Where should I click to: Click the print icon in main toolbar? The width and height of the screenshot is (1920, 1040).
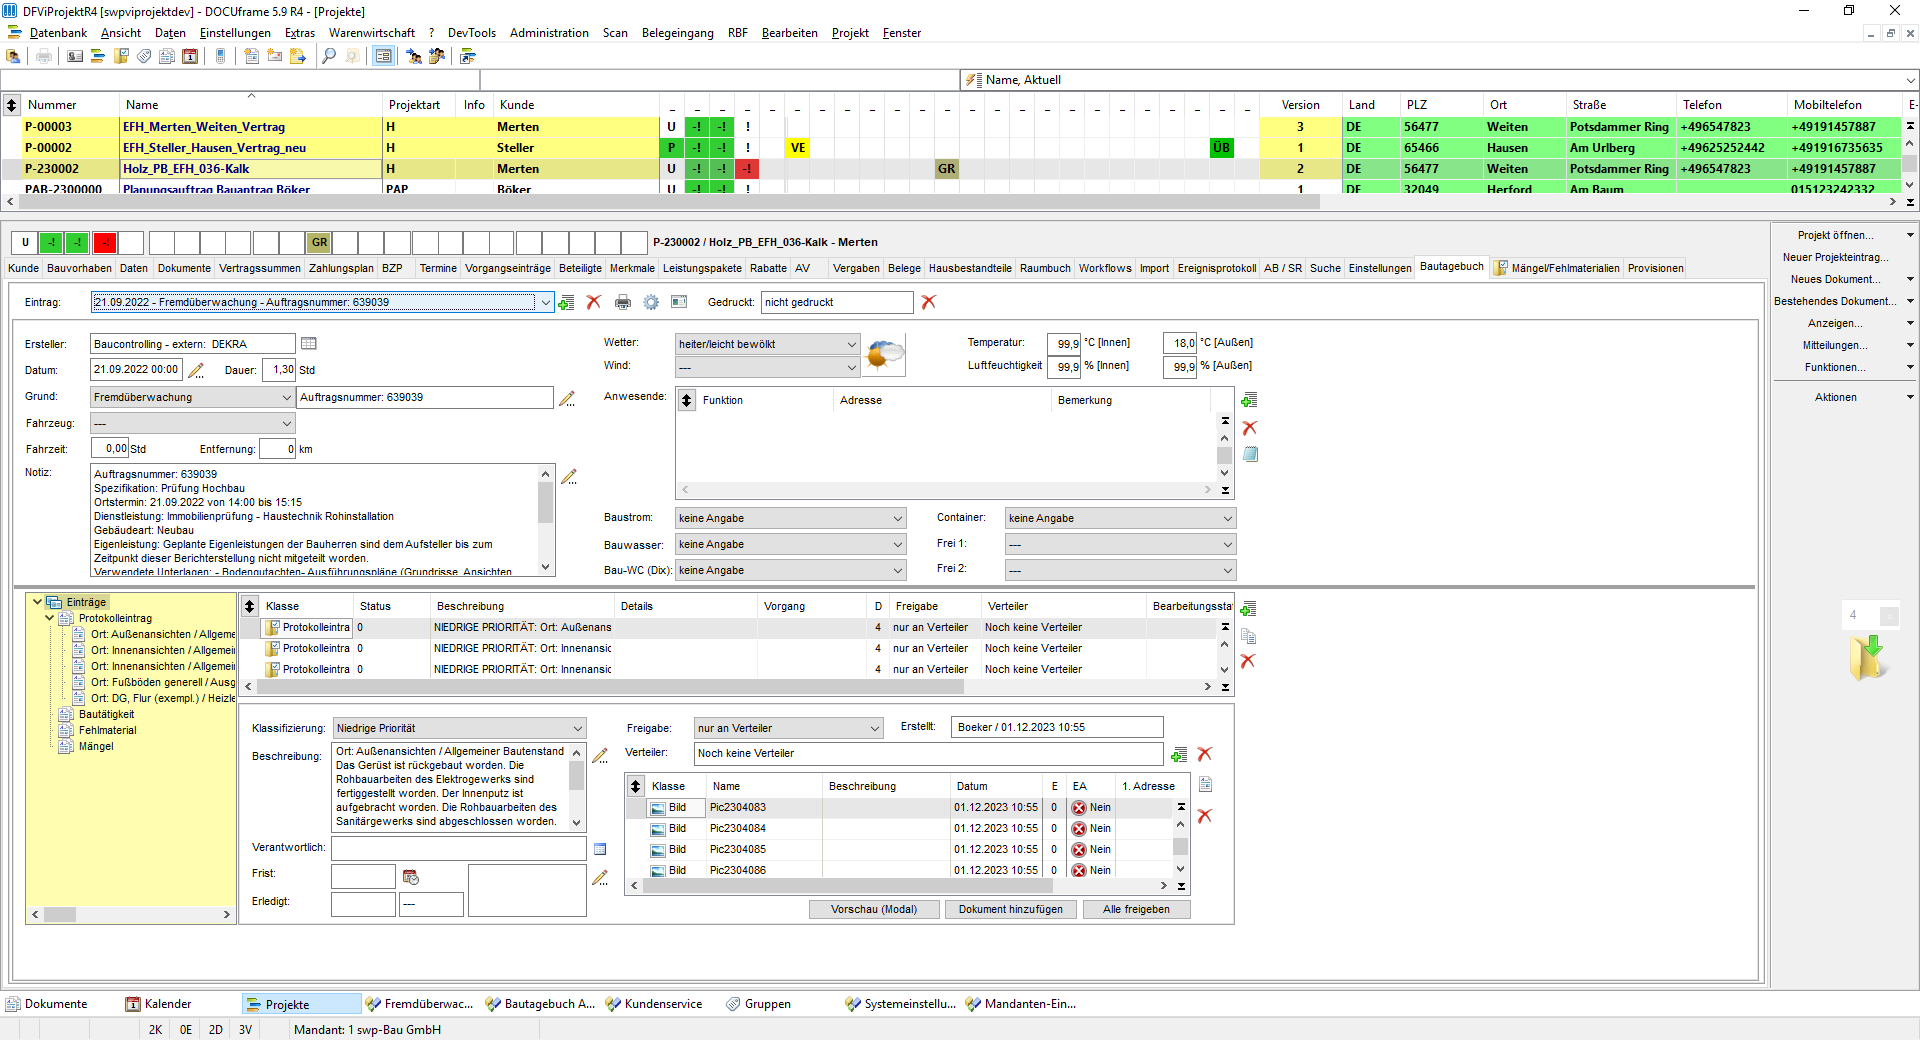[x=44, y=56]
